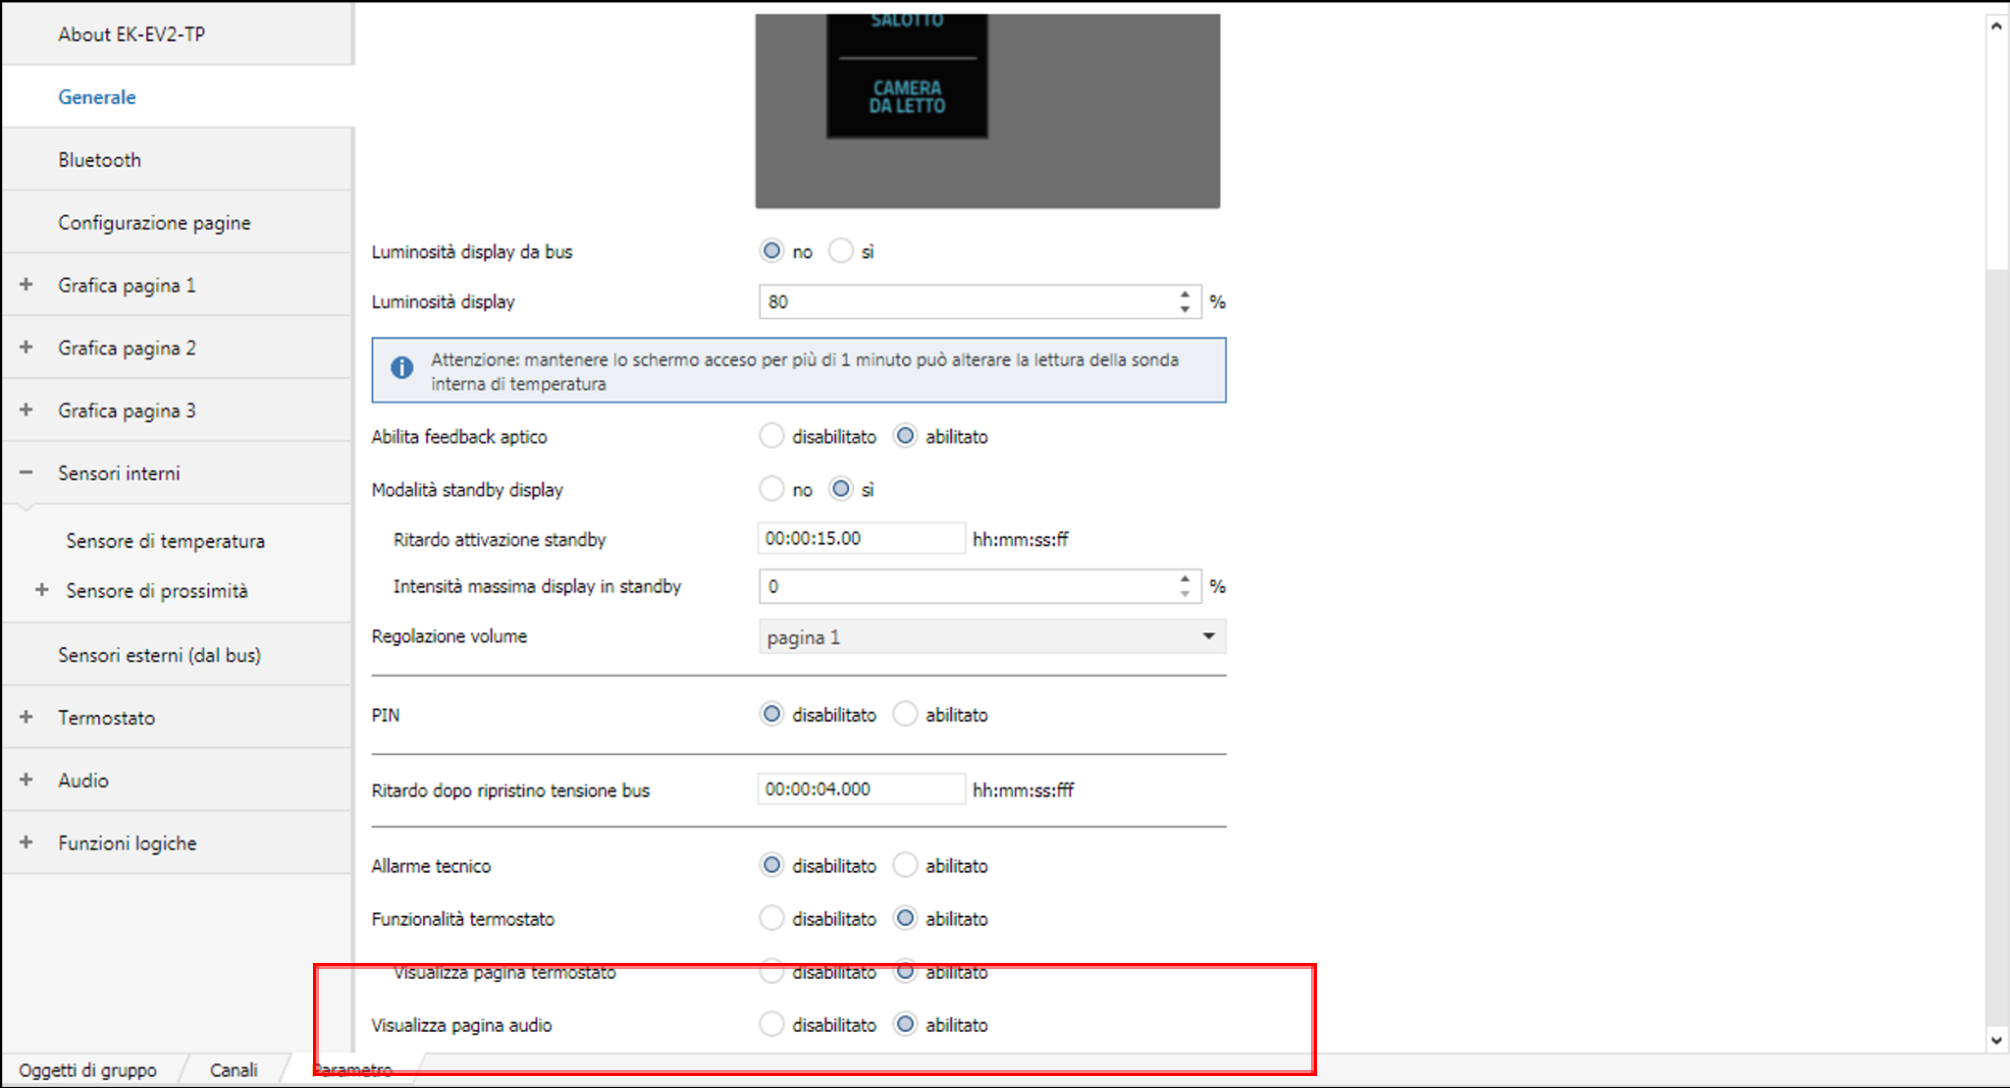Viewport: 2010px width, 1088px height.
Task: Expand Sensore di prossimità node
Action: click(x=42, y=590)
